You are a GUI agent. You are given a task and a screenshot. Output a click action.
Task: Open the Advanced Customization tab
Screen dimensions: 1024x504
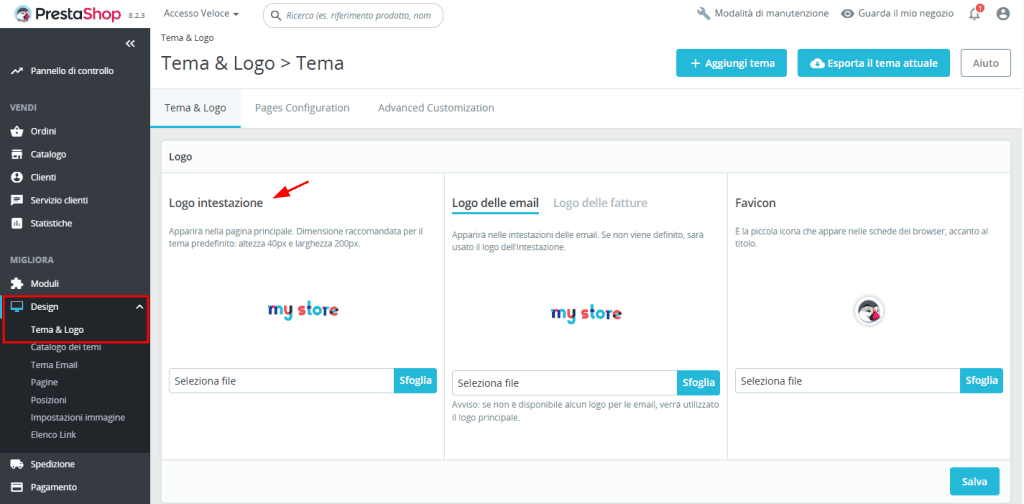(x=436, y=108)
